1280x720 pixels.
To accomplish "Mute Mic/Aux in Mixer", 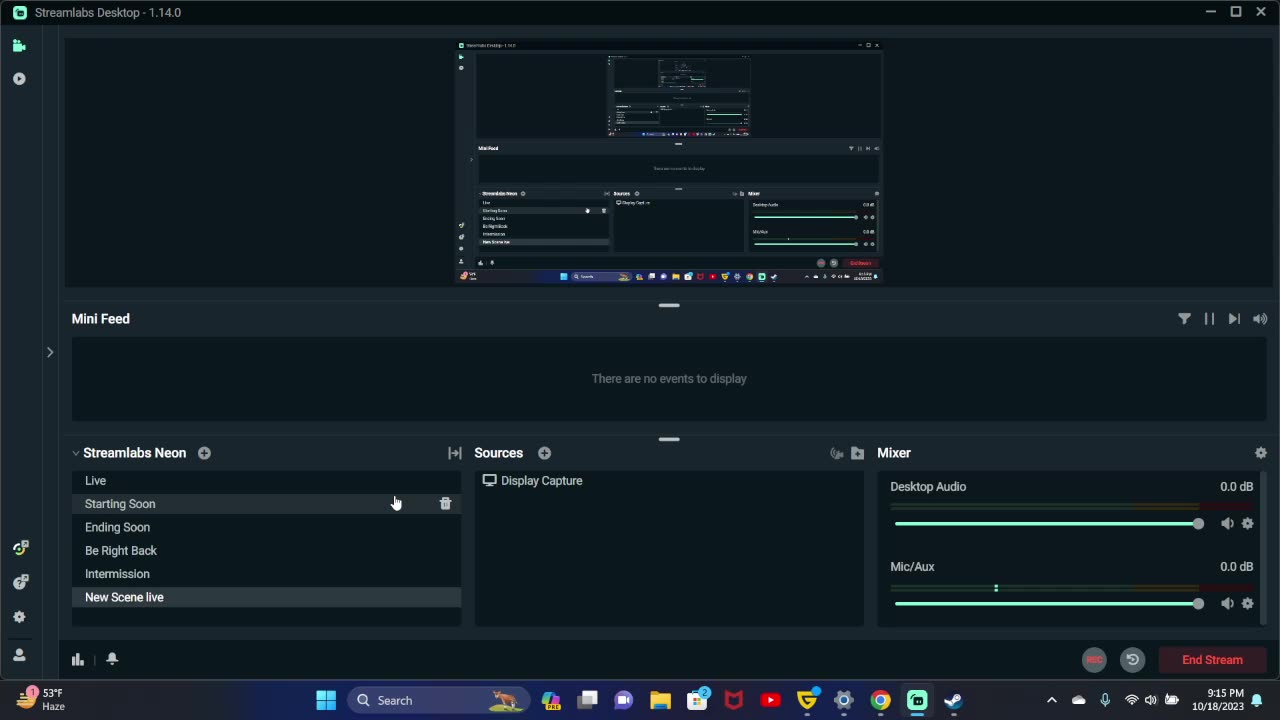I will click(x=1227, y=604).
